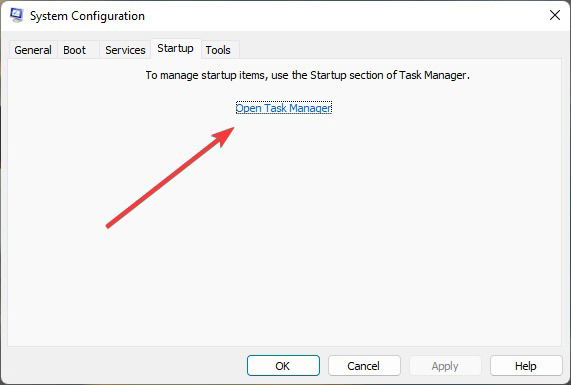Click the System Configuration app icon in title bar
This screenshot has height=385, width=571.
[x=16, y=15]
